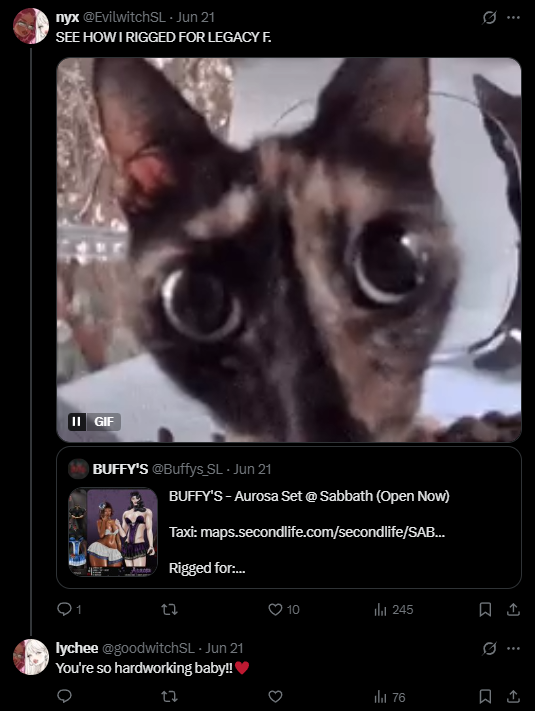
Task: Bookmark nyx's post
Action: point(485,609)
